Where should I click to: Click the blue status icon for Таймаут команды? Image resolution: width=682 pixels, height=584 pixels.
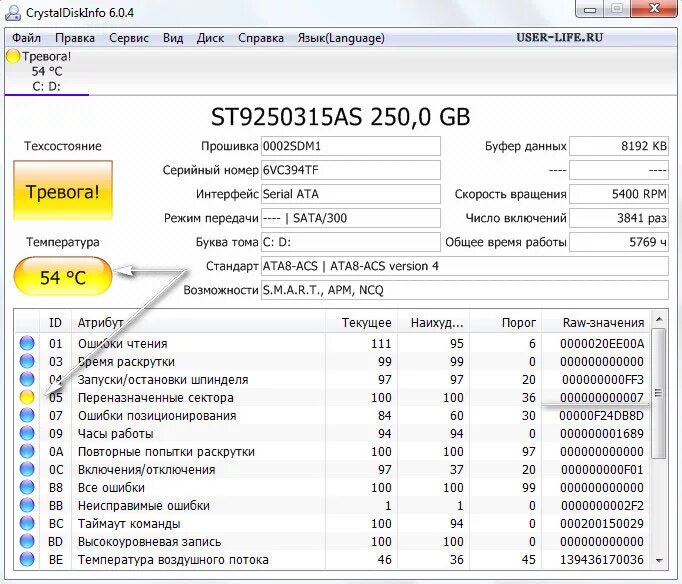27,524
